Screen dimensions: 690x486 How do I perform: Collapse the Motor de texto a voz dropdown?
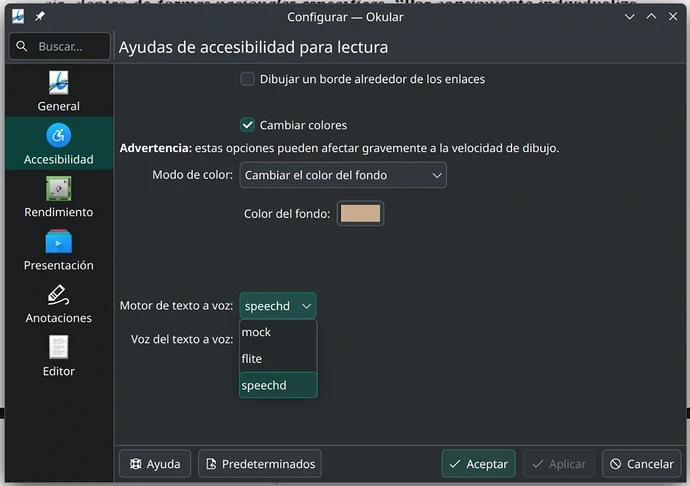[x=278, y=306]
